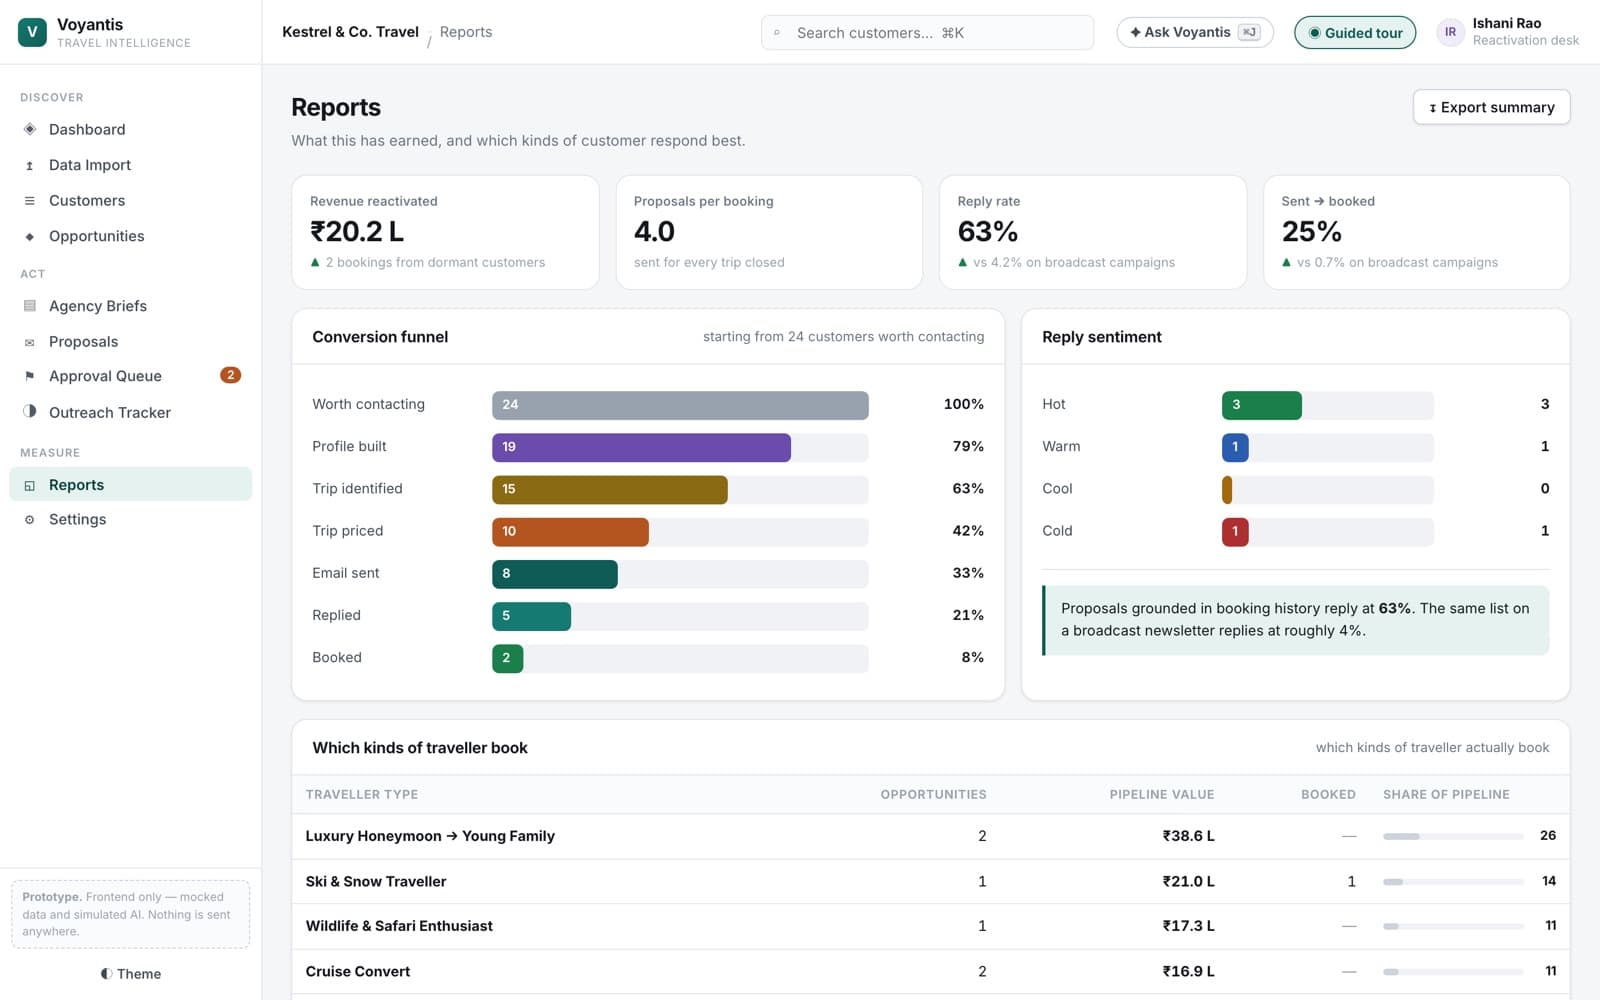Select the Ski & Snow Traveller row
Image resolution: width=1600 pixels, height=1000 pixels.
click(930, 881)
